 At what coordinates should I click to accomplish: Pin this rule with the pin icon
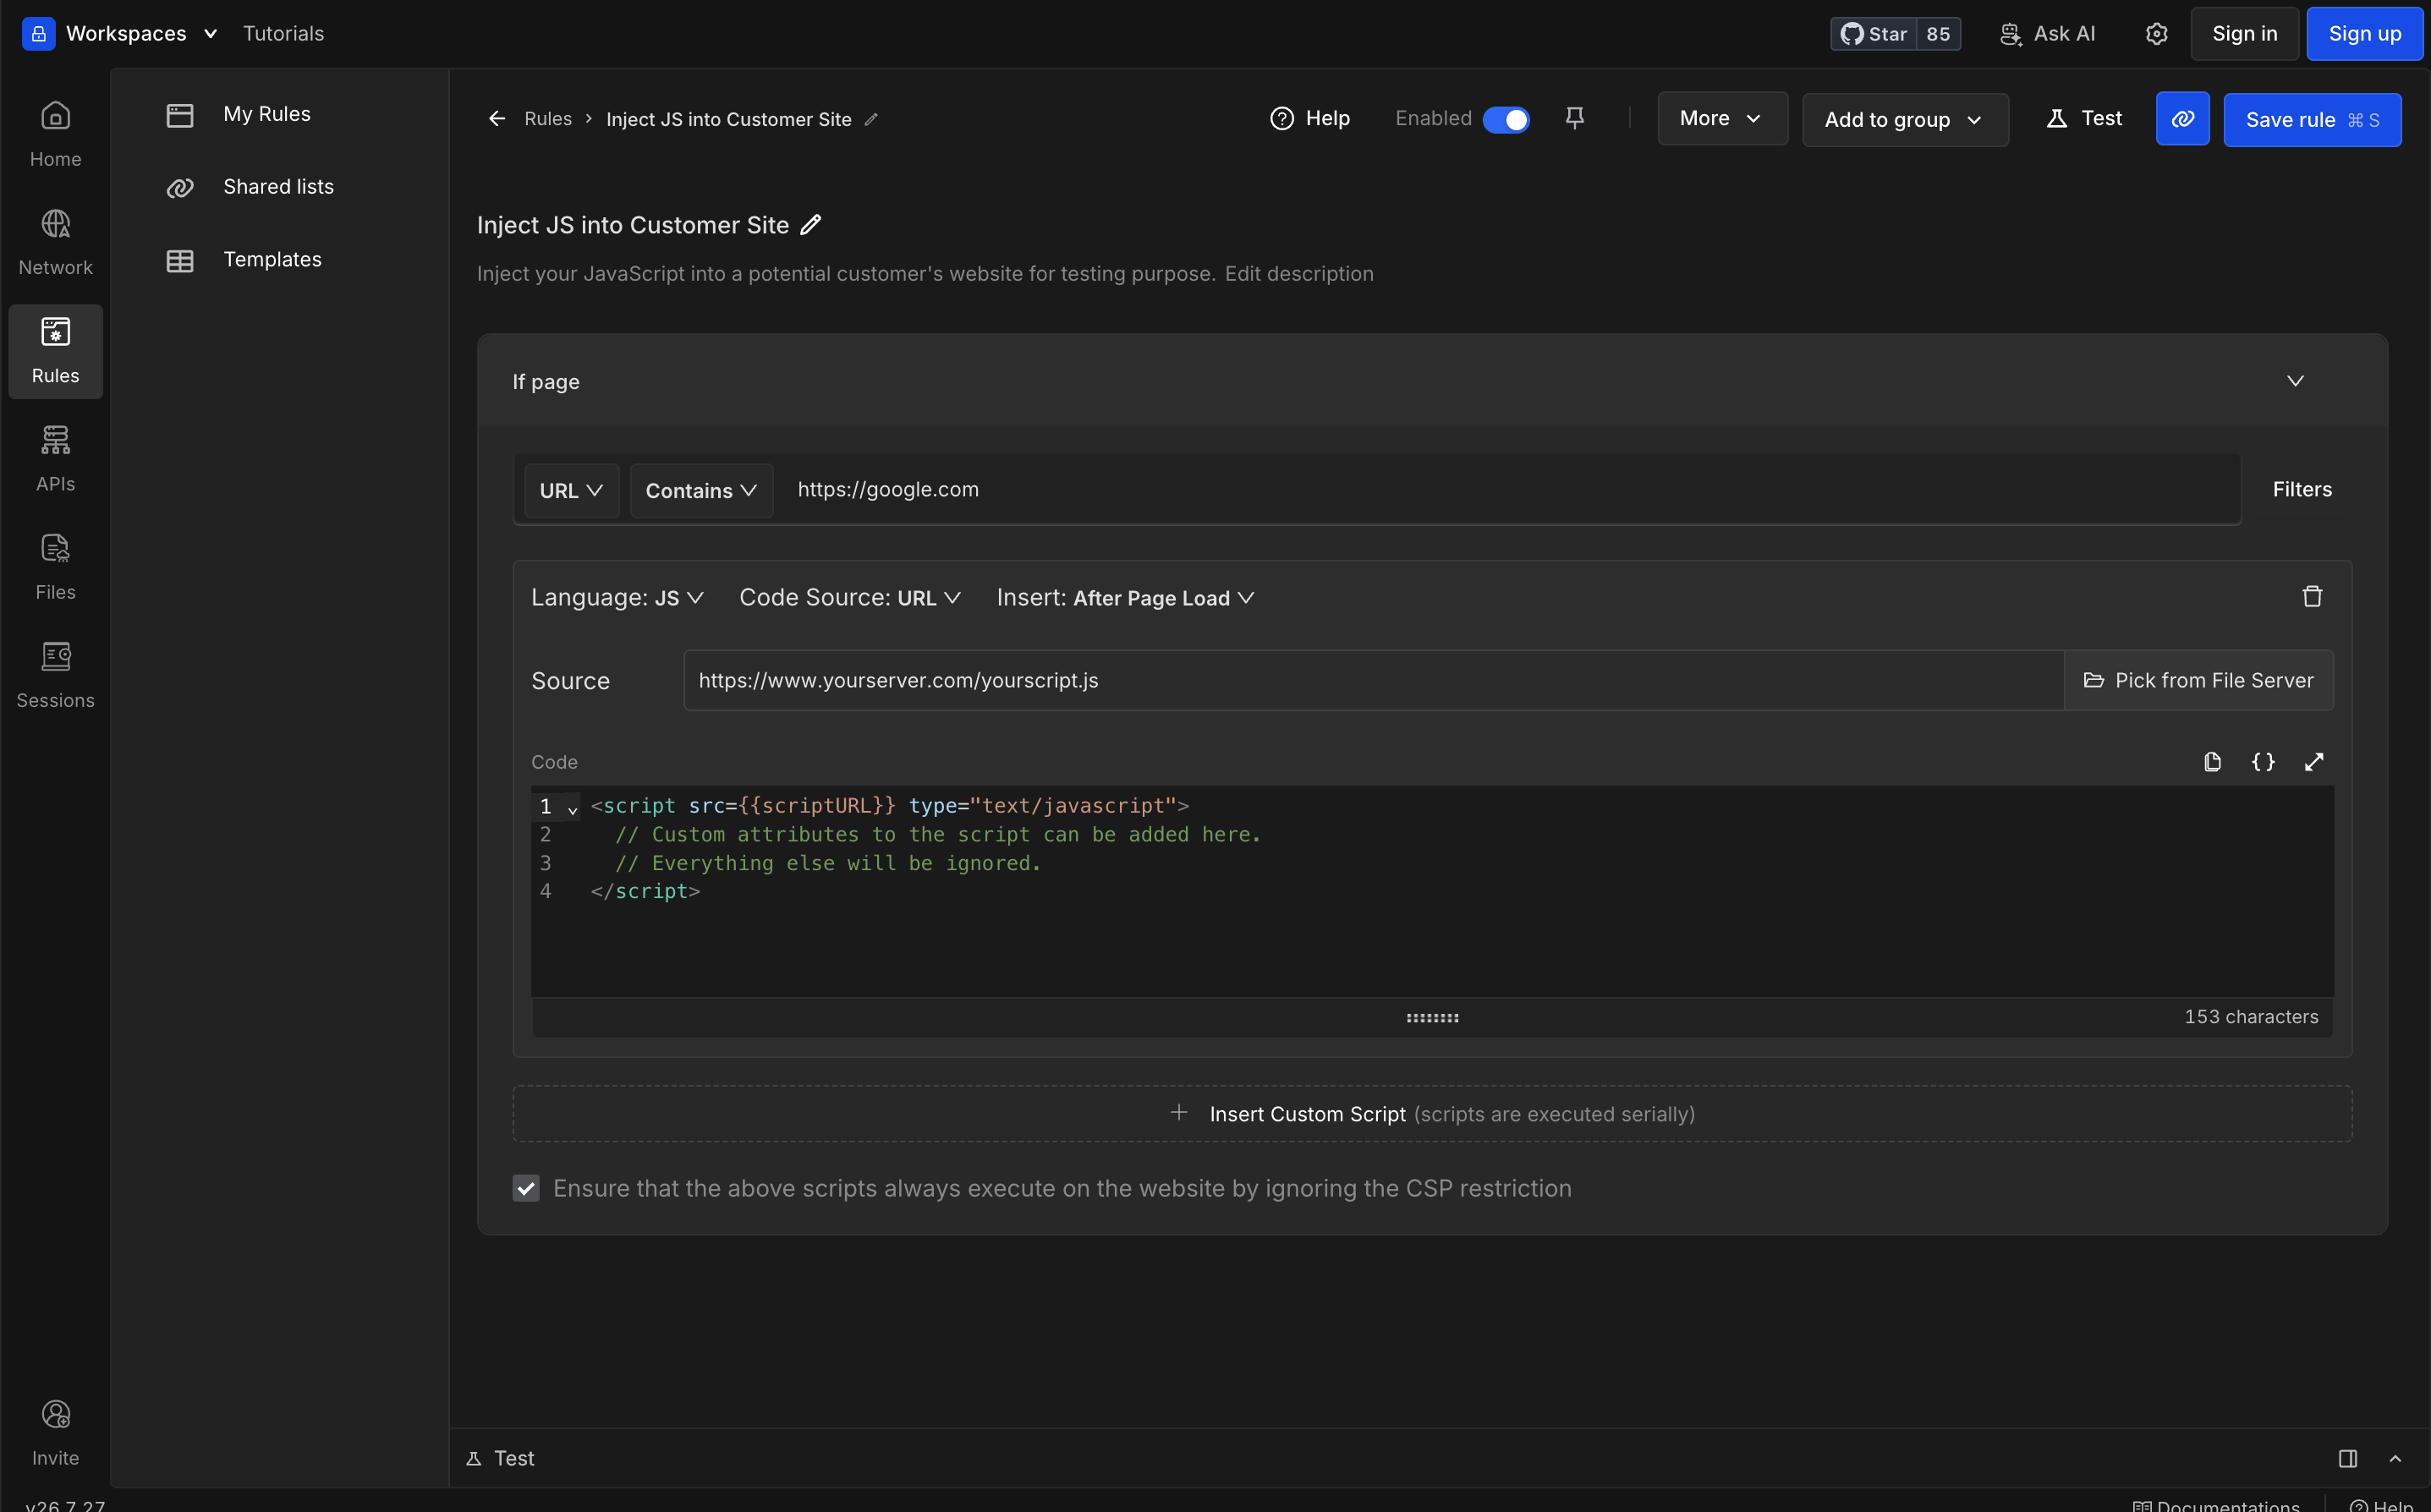tap(1574, 118)
